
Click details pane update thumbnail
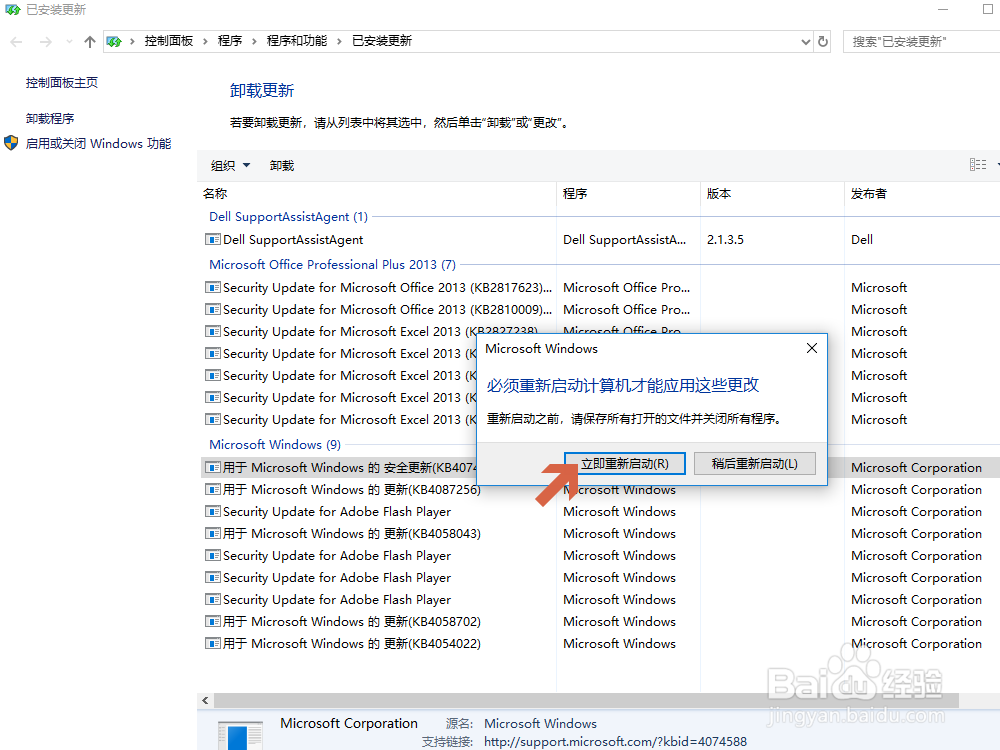click(x=240, y=735)
